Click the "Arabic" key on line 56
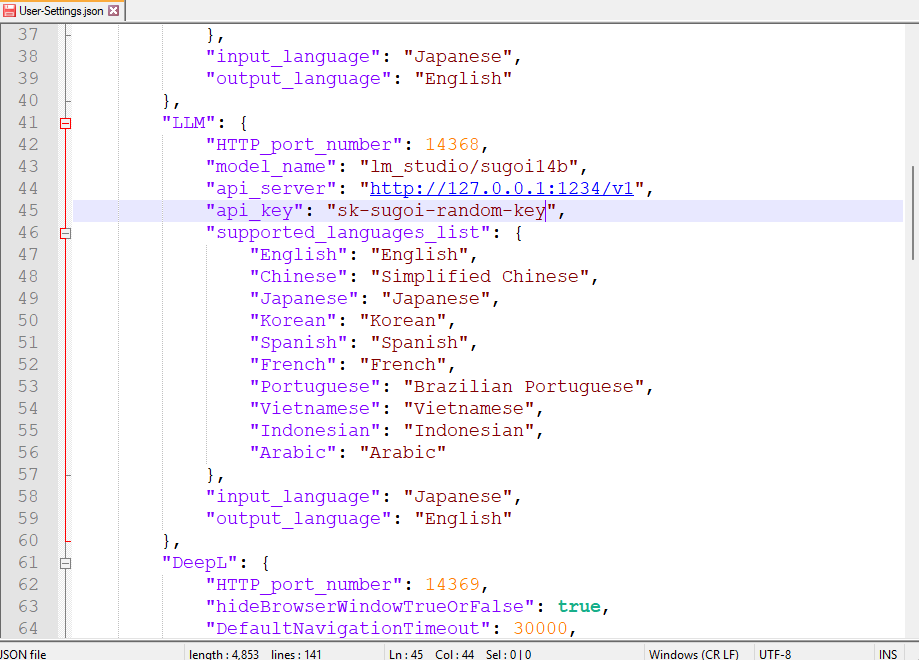Image resolution: width=919 pixels, height=660 pixels. click(x=293, y=453)
